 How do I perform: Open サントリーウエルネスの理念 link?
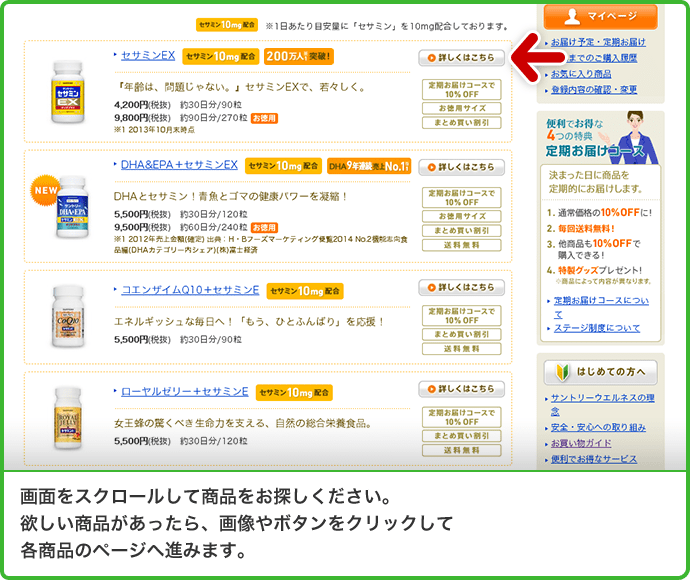(x=602, y=404)
